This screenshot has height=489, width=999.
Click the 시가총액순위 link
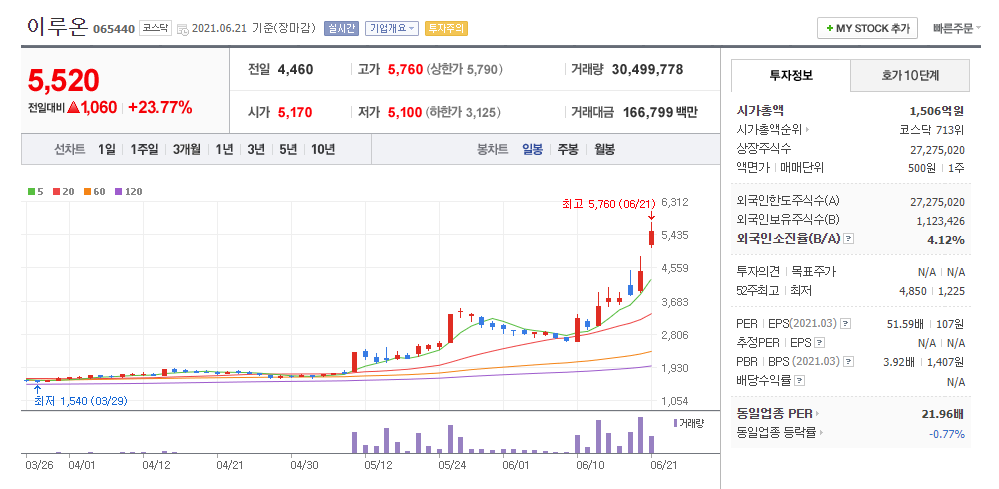coord(770,131)
